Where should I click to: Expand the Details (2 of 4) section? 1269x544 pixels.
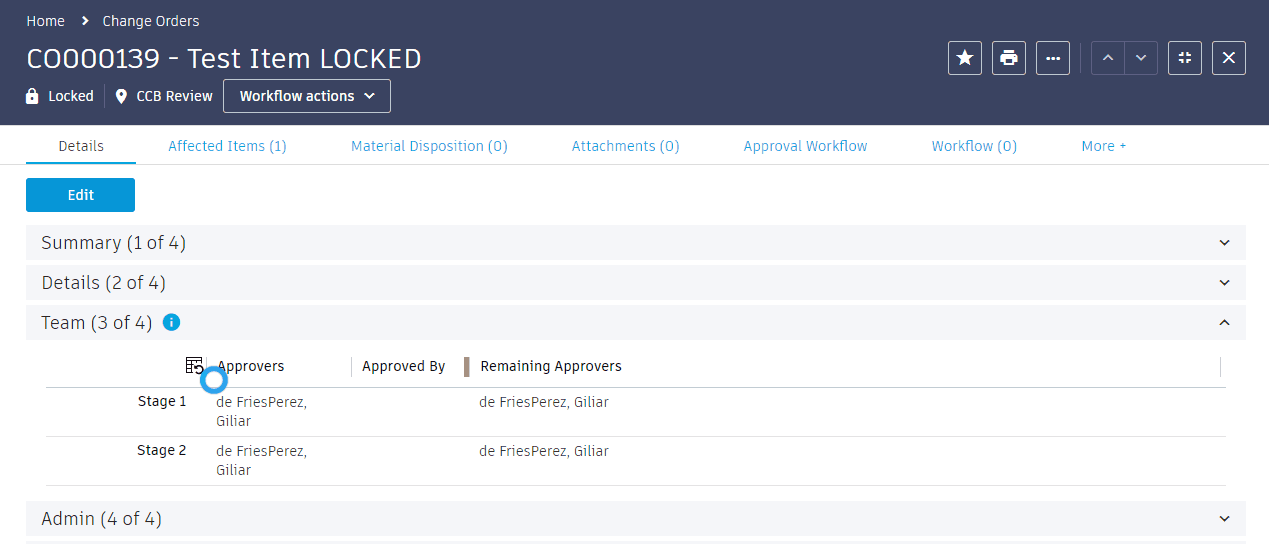pyautogui.click(x=636, y=282)
